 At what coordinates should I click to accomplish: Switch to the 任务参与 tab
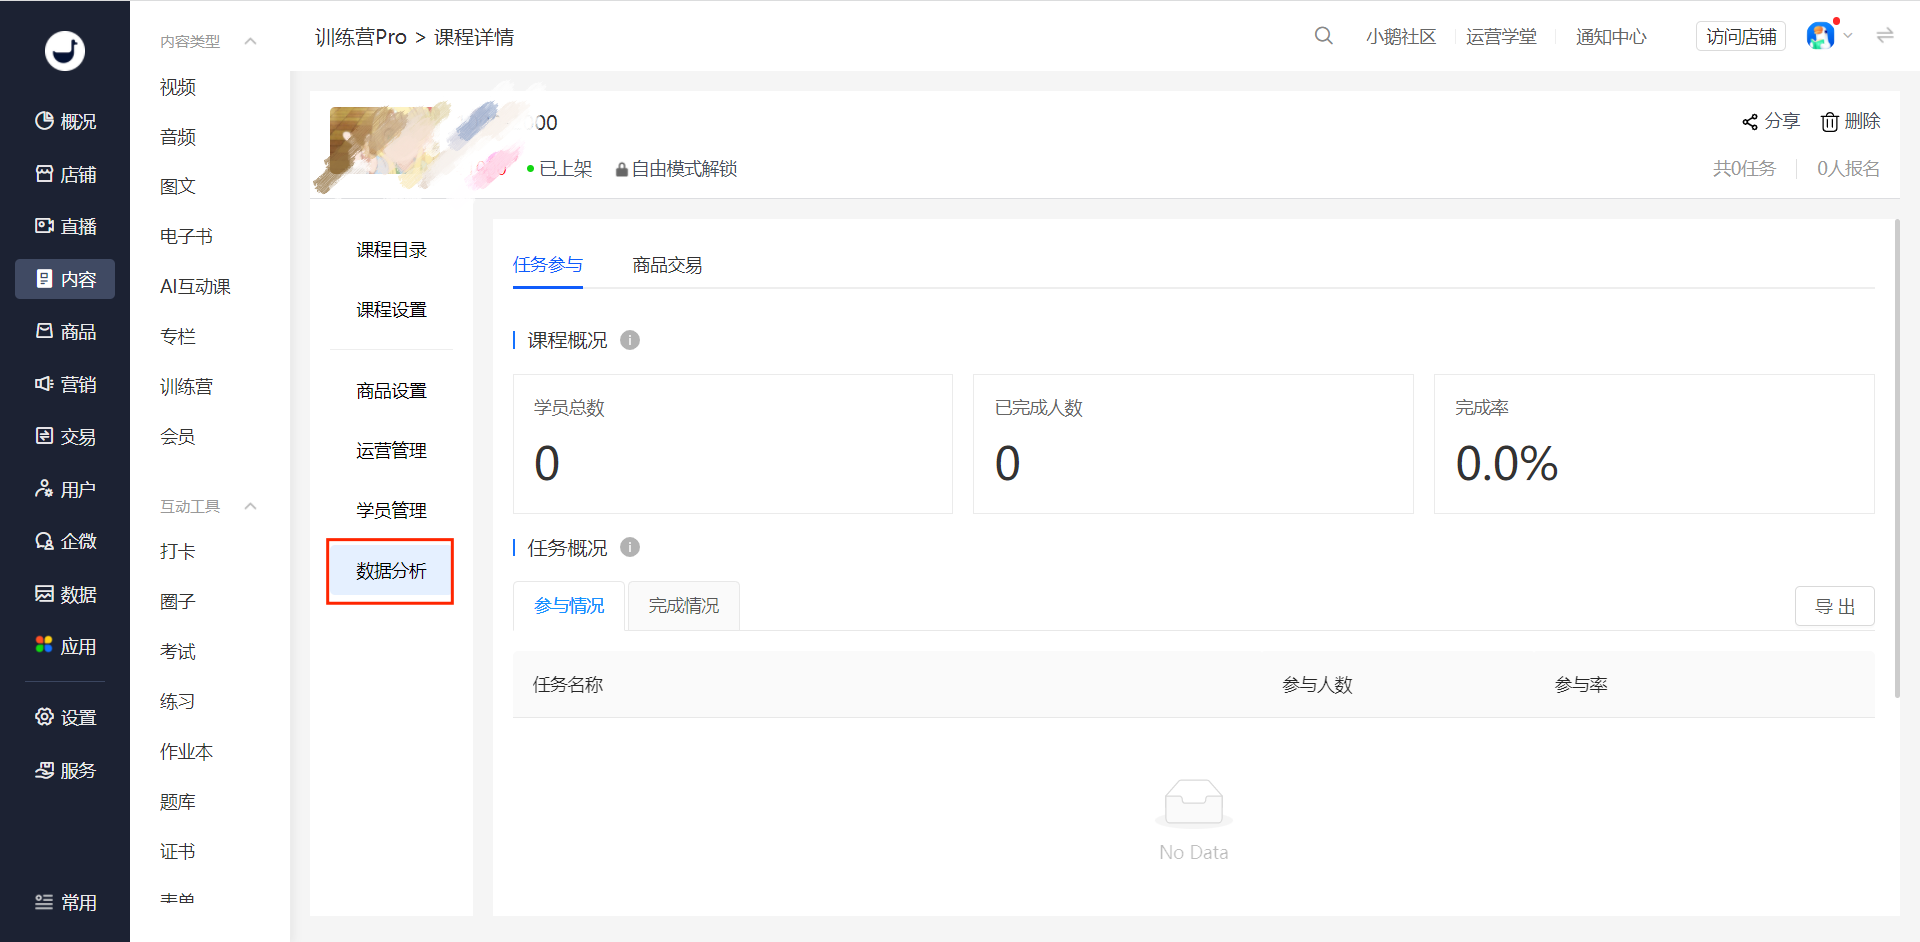(x=548, y=264)
